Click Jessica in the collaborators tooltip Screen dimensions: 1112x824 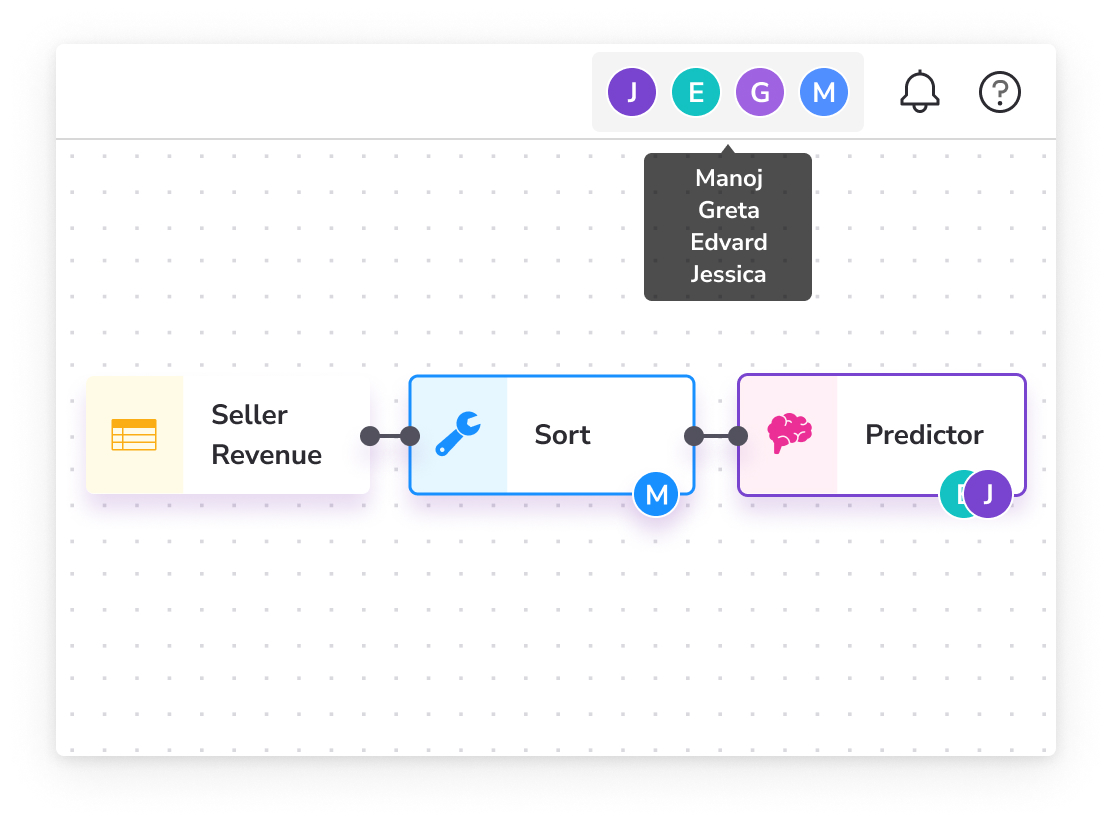point(728,274)
